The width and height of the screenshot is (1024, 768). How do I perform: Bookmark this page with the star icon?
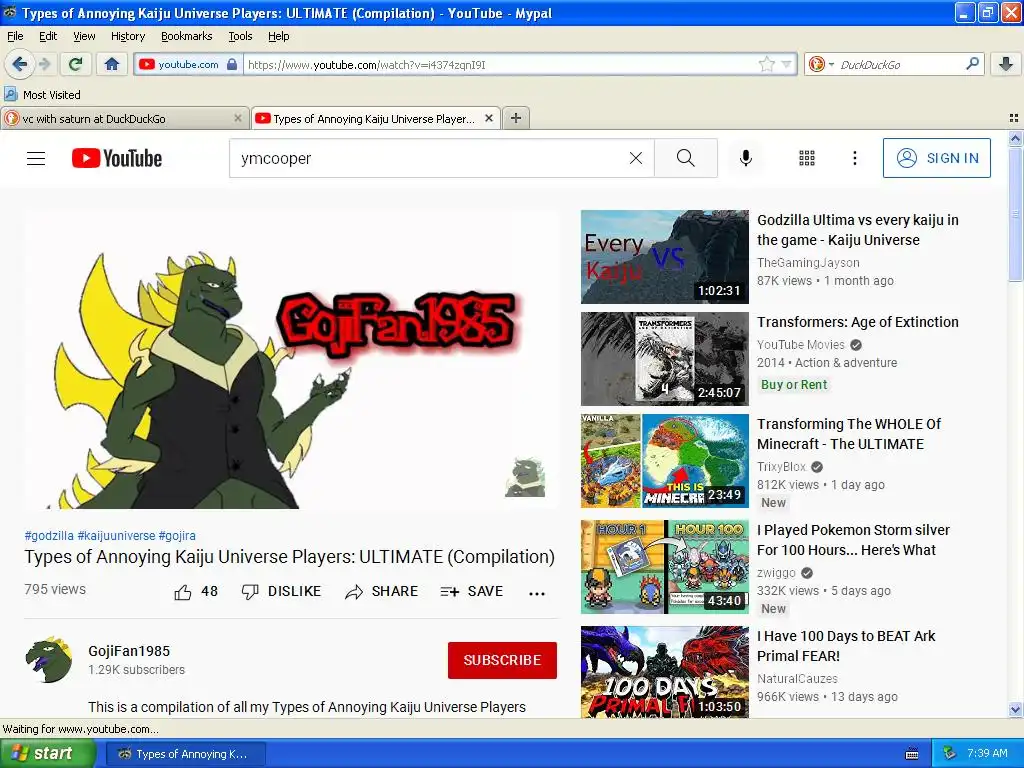767,64
